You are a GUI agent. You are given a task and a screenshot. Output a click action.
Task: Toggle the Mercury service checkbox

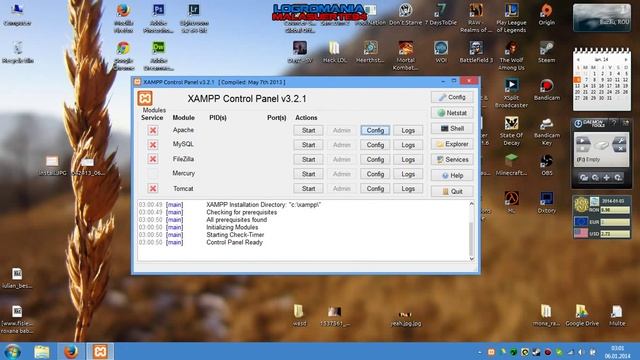coord(153,174)
